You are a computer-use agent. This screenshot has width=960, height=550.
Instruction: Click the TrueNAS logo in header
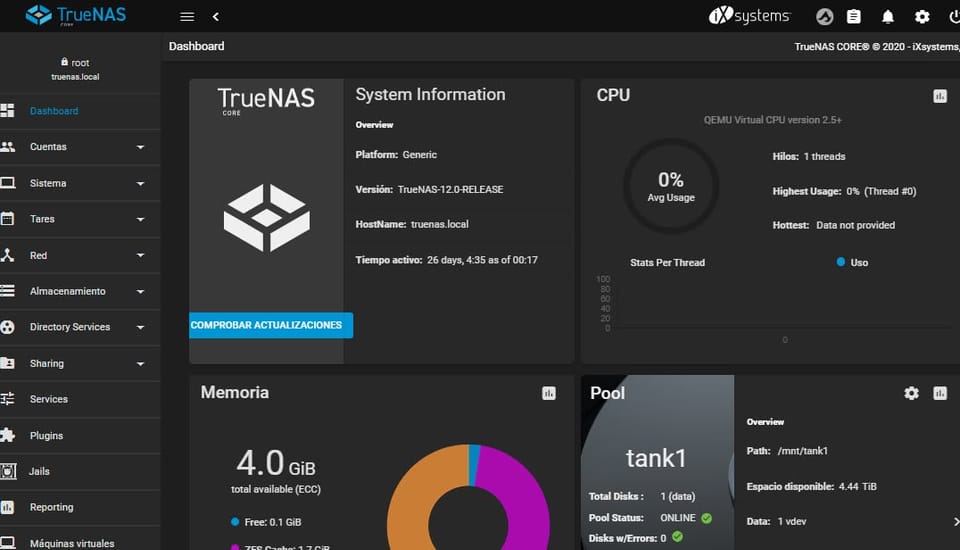(x=76, y=15)
